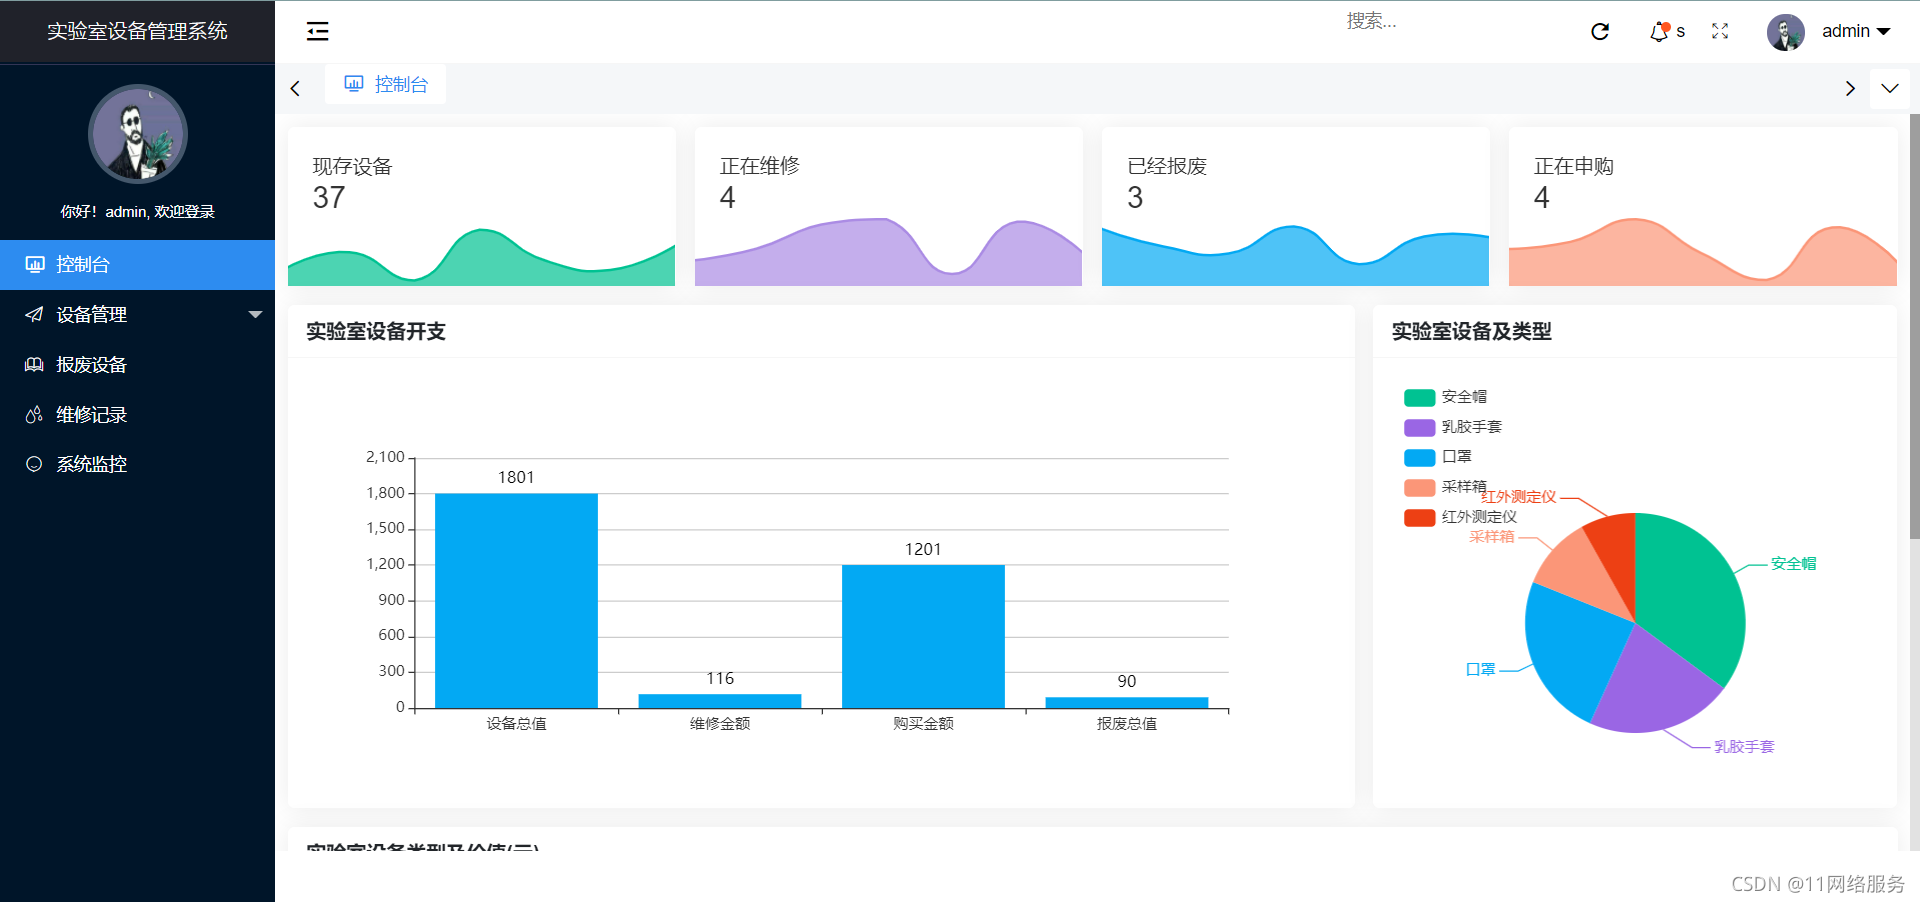Open the tab options dropdown chevron
This screenshot has height=902, width=1920.
1889,88
